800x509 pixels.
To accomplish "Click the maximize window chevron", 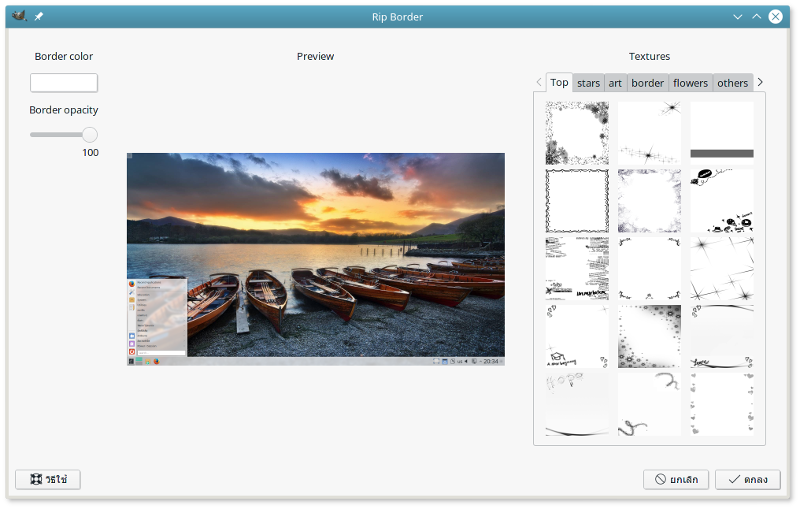I will pos(757,17).
